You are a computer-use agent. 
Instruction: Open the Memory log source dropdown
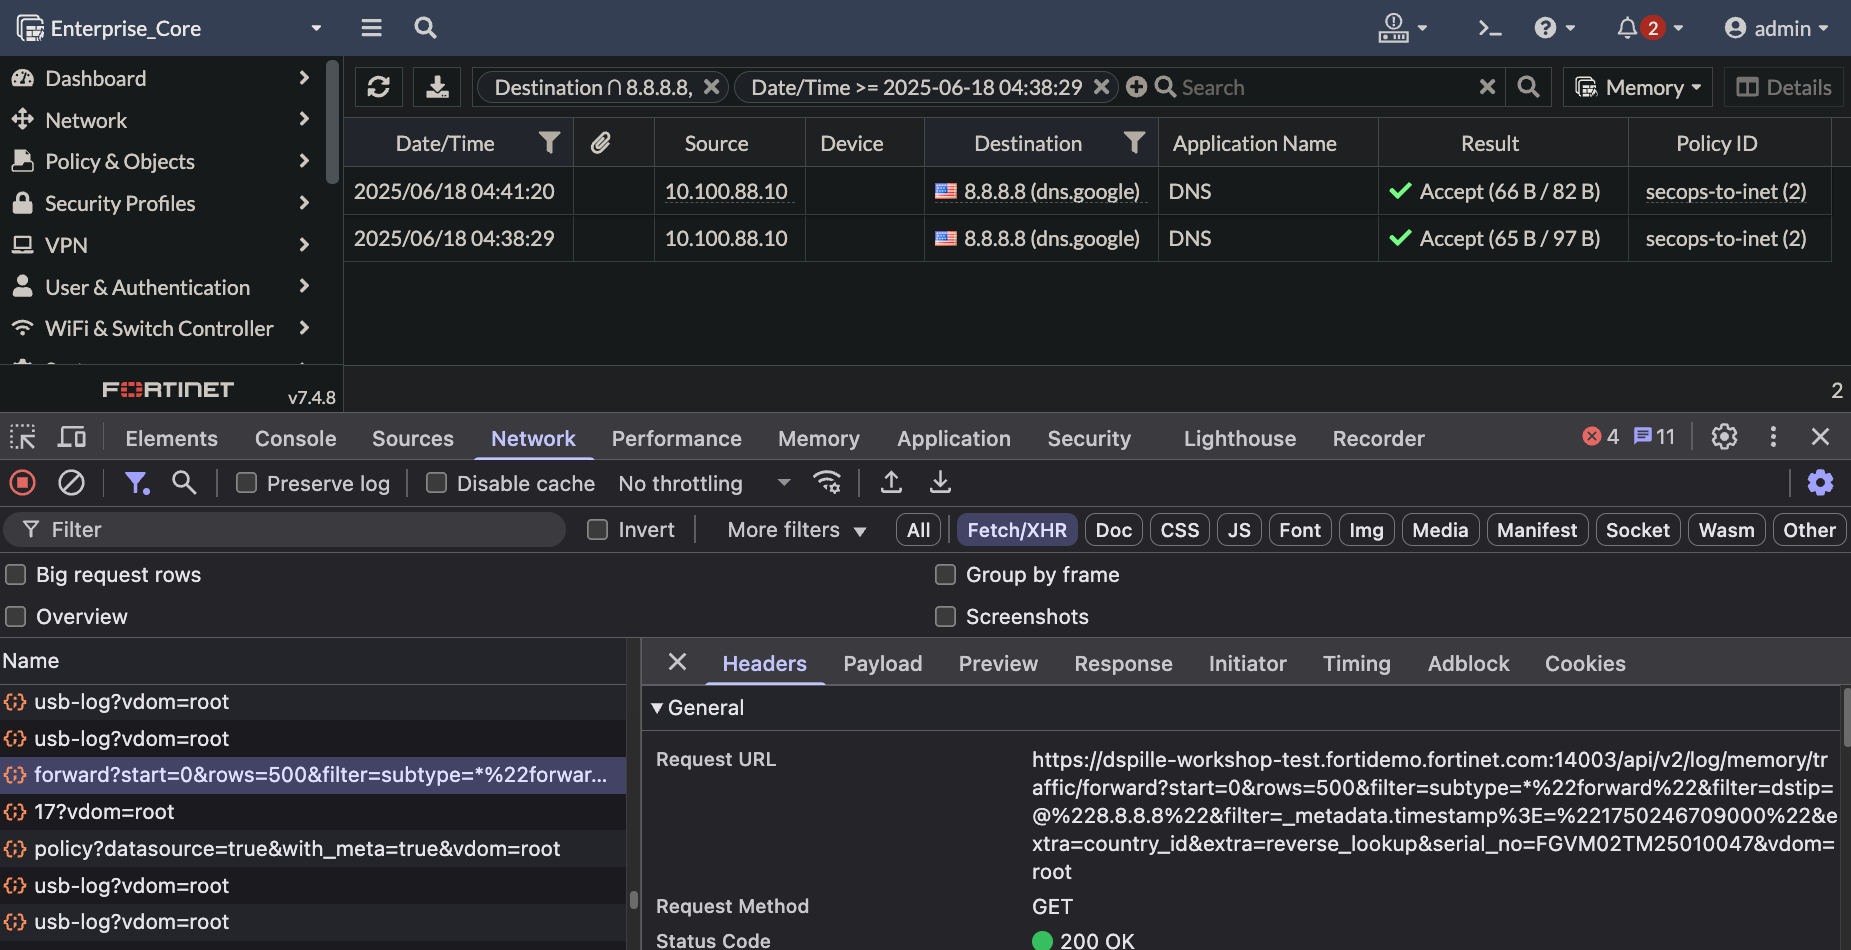click(x=1638, y=87)
